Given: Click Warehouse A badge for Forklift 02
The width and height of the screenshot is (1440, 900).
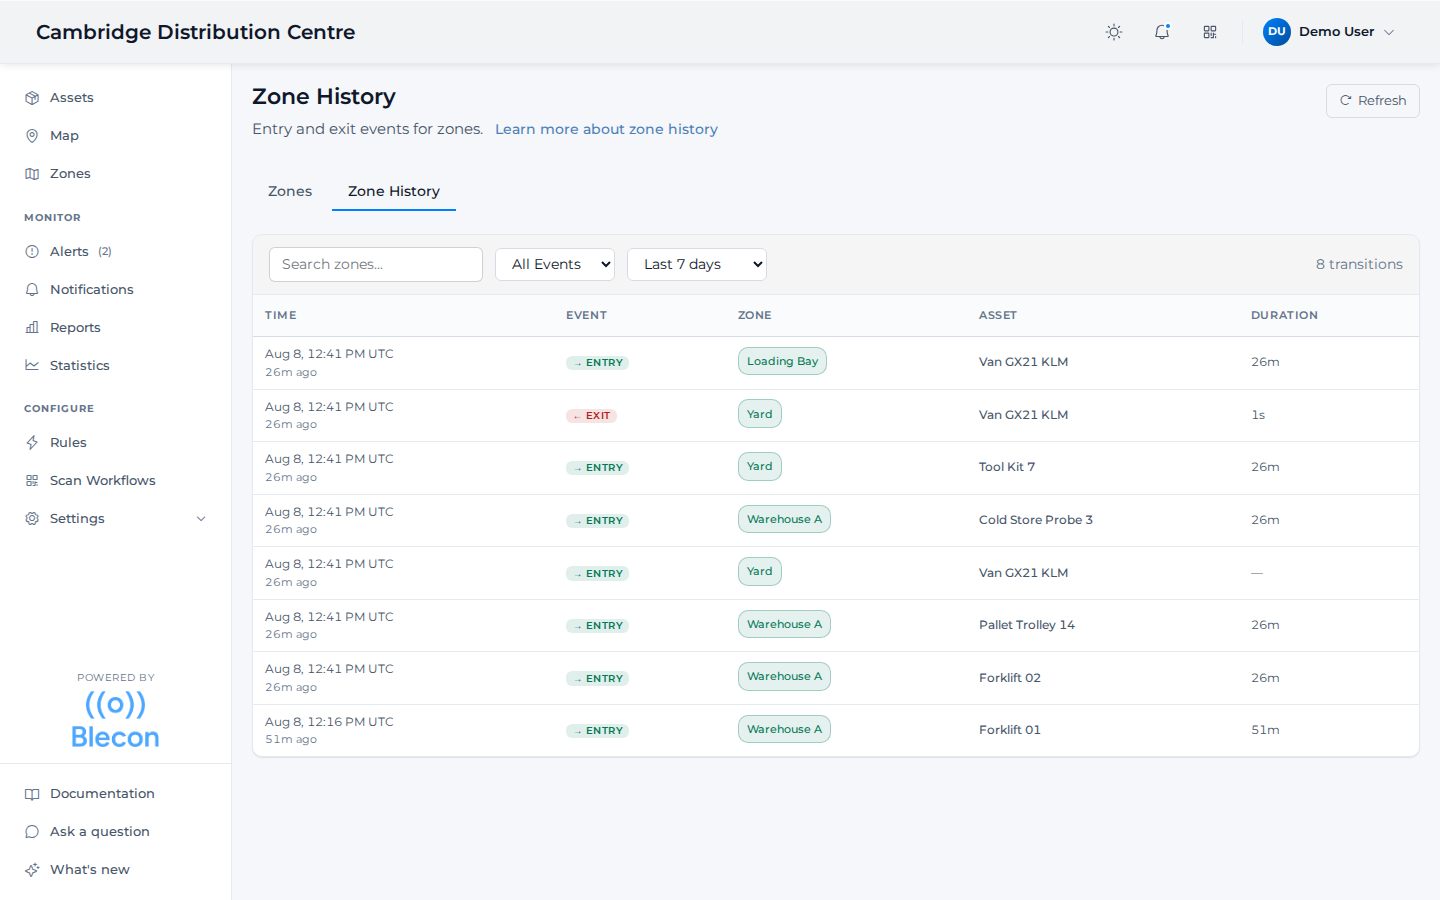Looking at the screenshot, I should (784, 676).
